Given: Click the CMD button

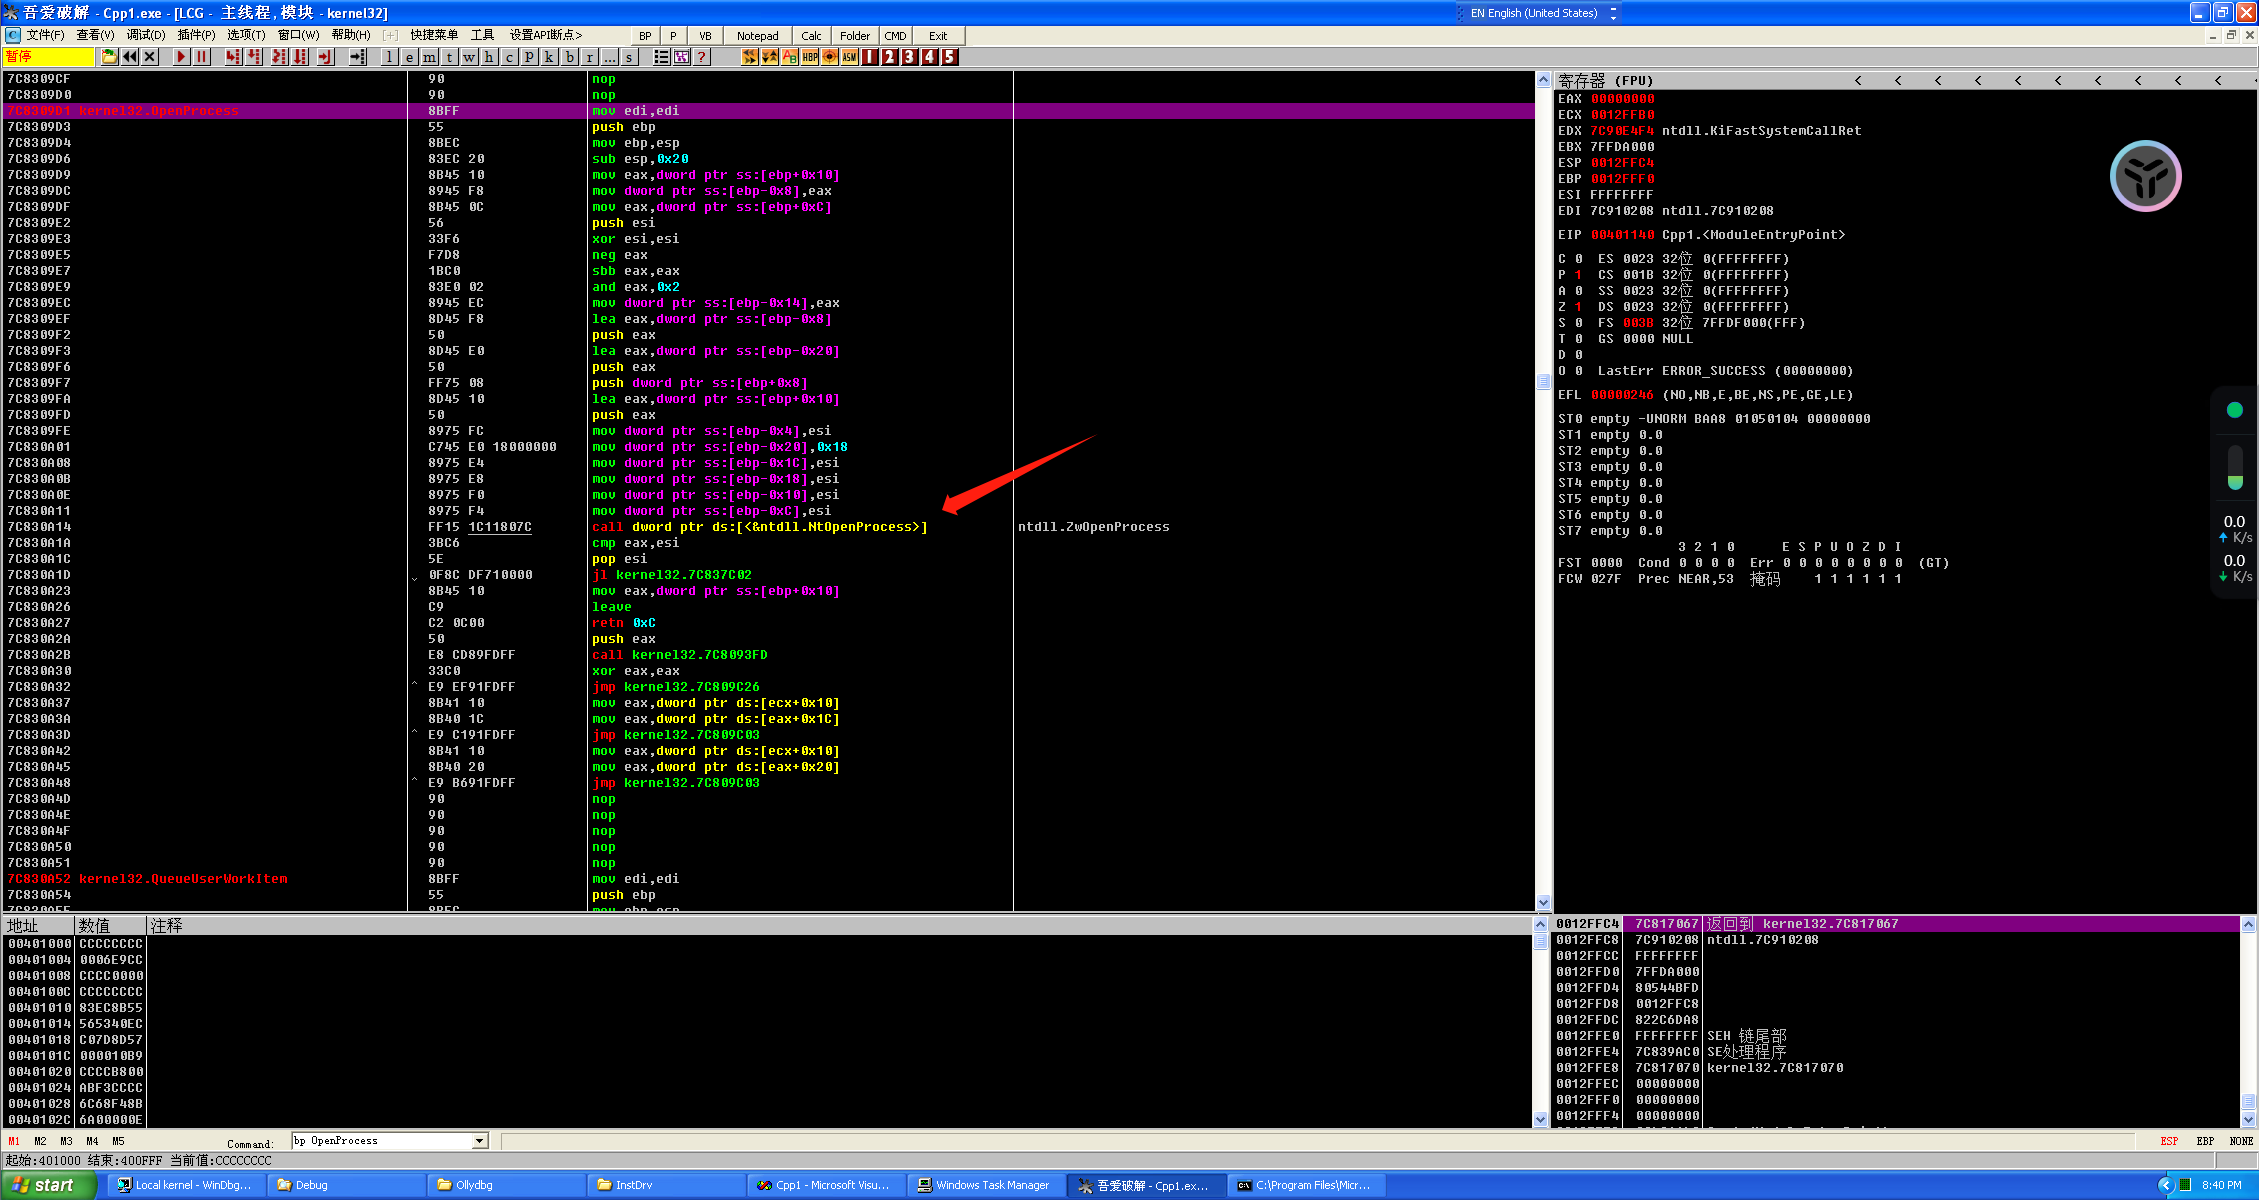Looking at the screenshot, I should [x=895, y=36].
